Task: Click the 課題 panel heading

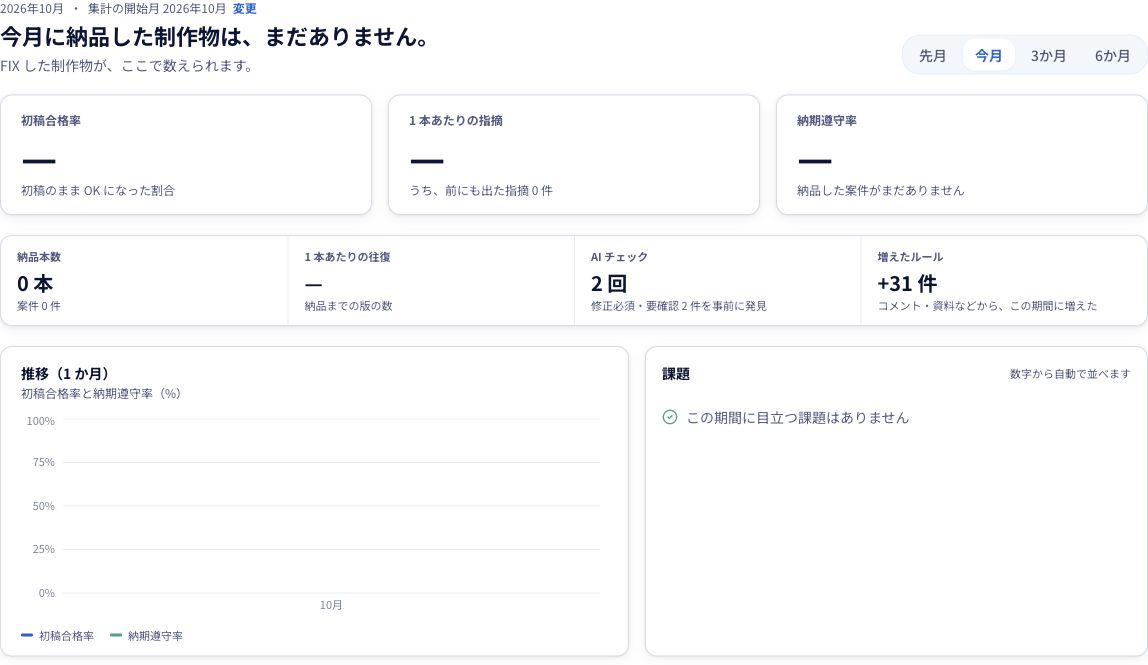Action: (676, 374)
